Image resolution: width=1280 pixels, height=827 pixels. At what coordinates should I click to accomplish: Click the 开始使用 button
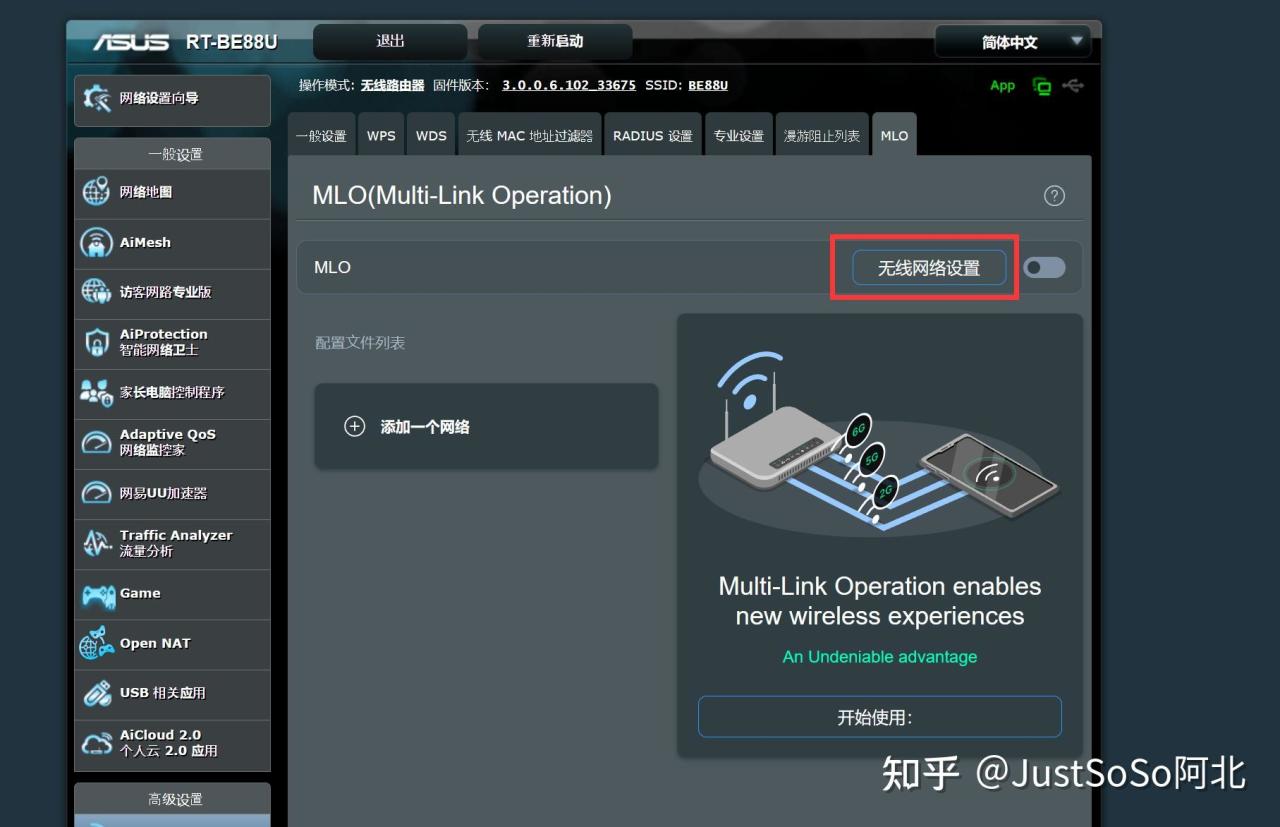[879, 717]
